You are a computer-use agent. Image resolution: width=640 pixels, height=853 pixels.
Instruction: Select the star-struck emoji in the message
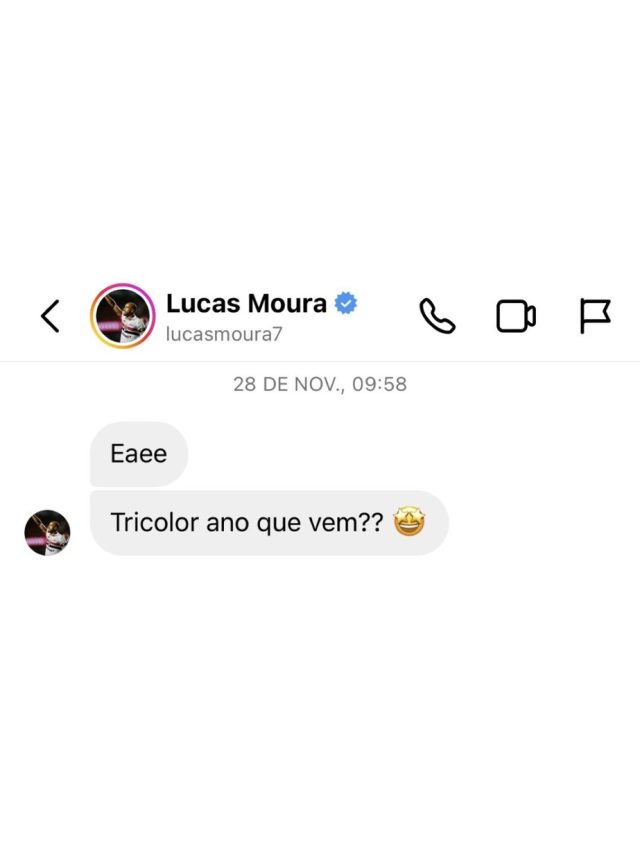coord(409,522)
